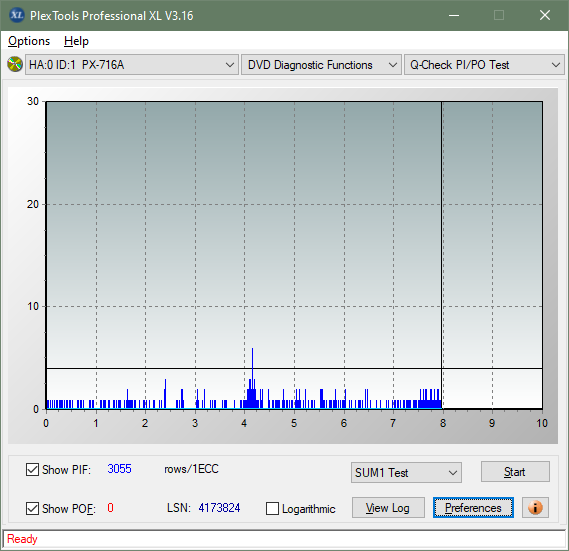569x551 pixels.
Task: Expand the DVD Diagnostic Functions dropdown
Action: [321, 65]
